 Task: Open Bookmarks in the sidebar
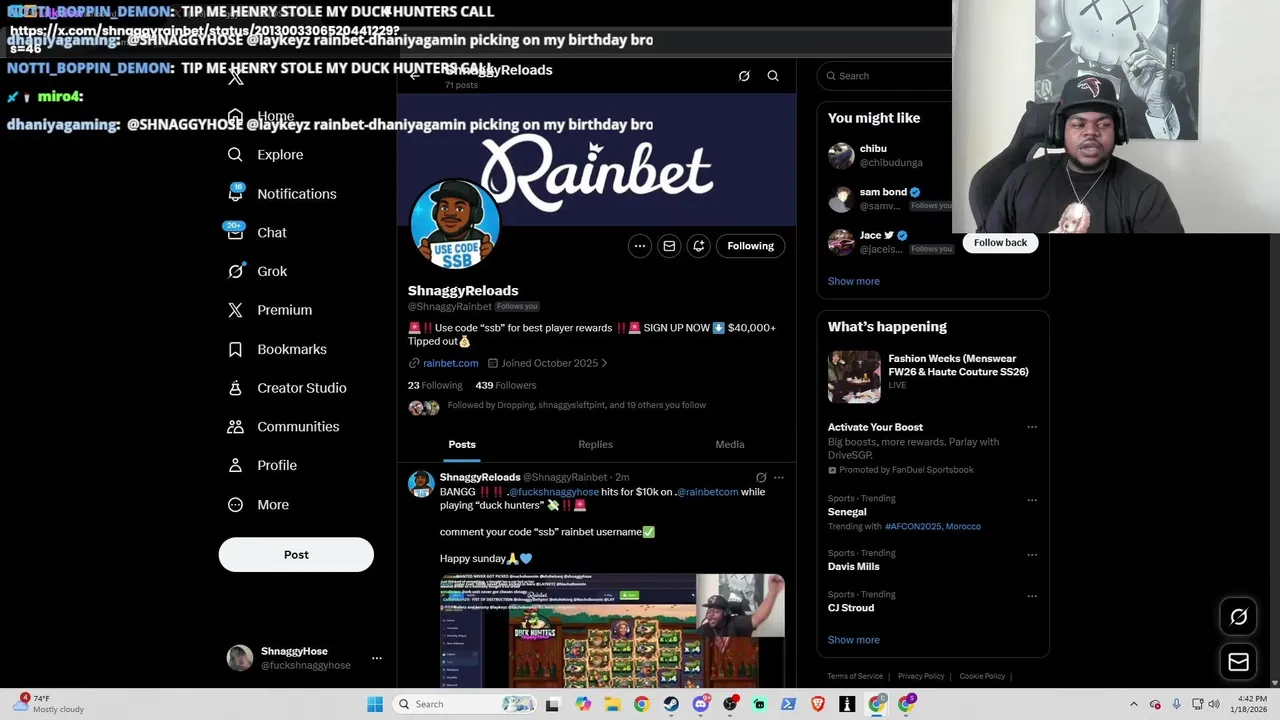pos(277,349)
